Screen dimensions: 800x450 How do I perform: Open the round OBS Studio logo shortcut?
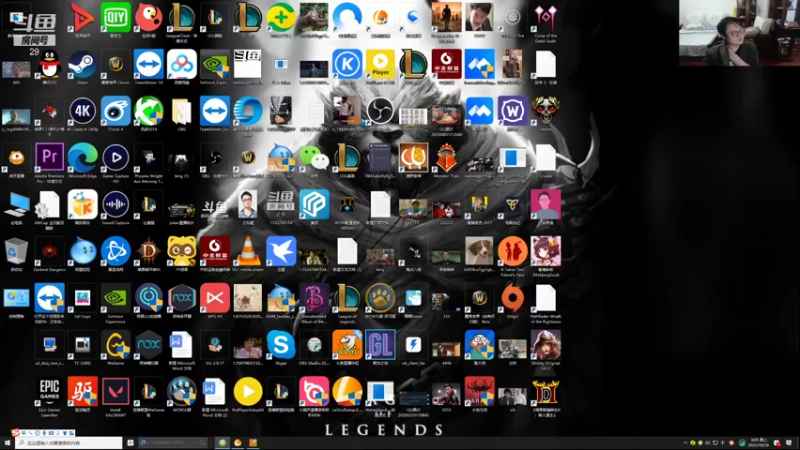point(380,111)
